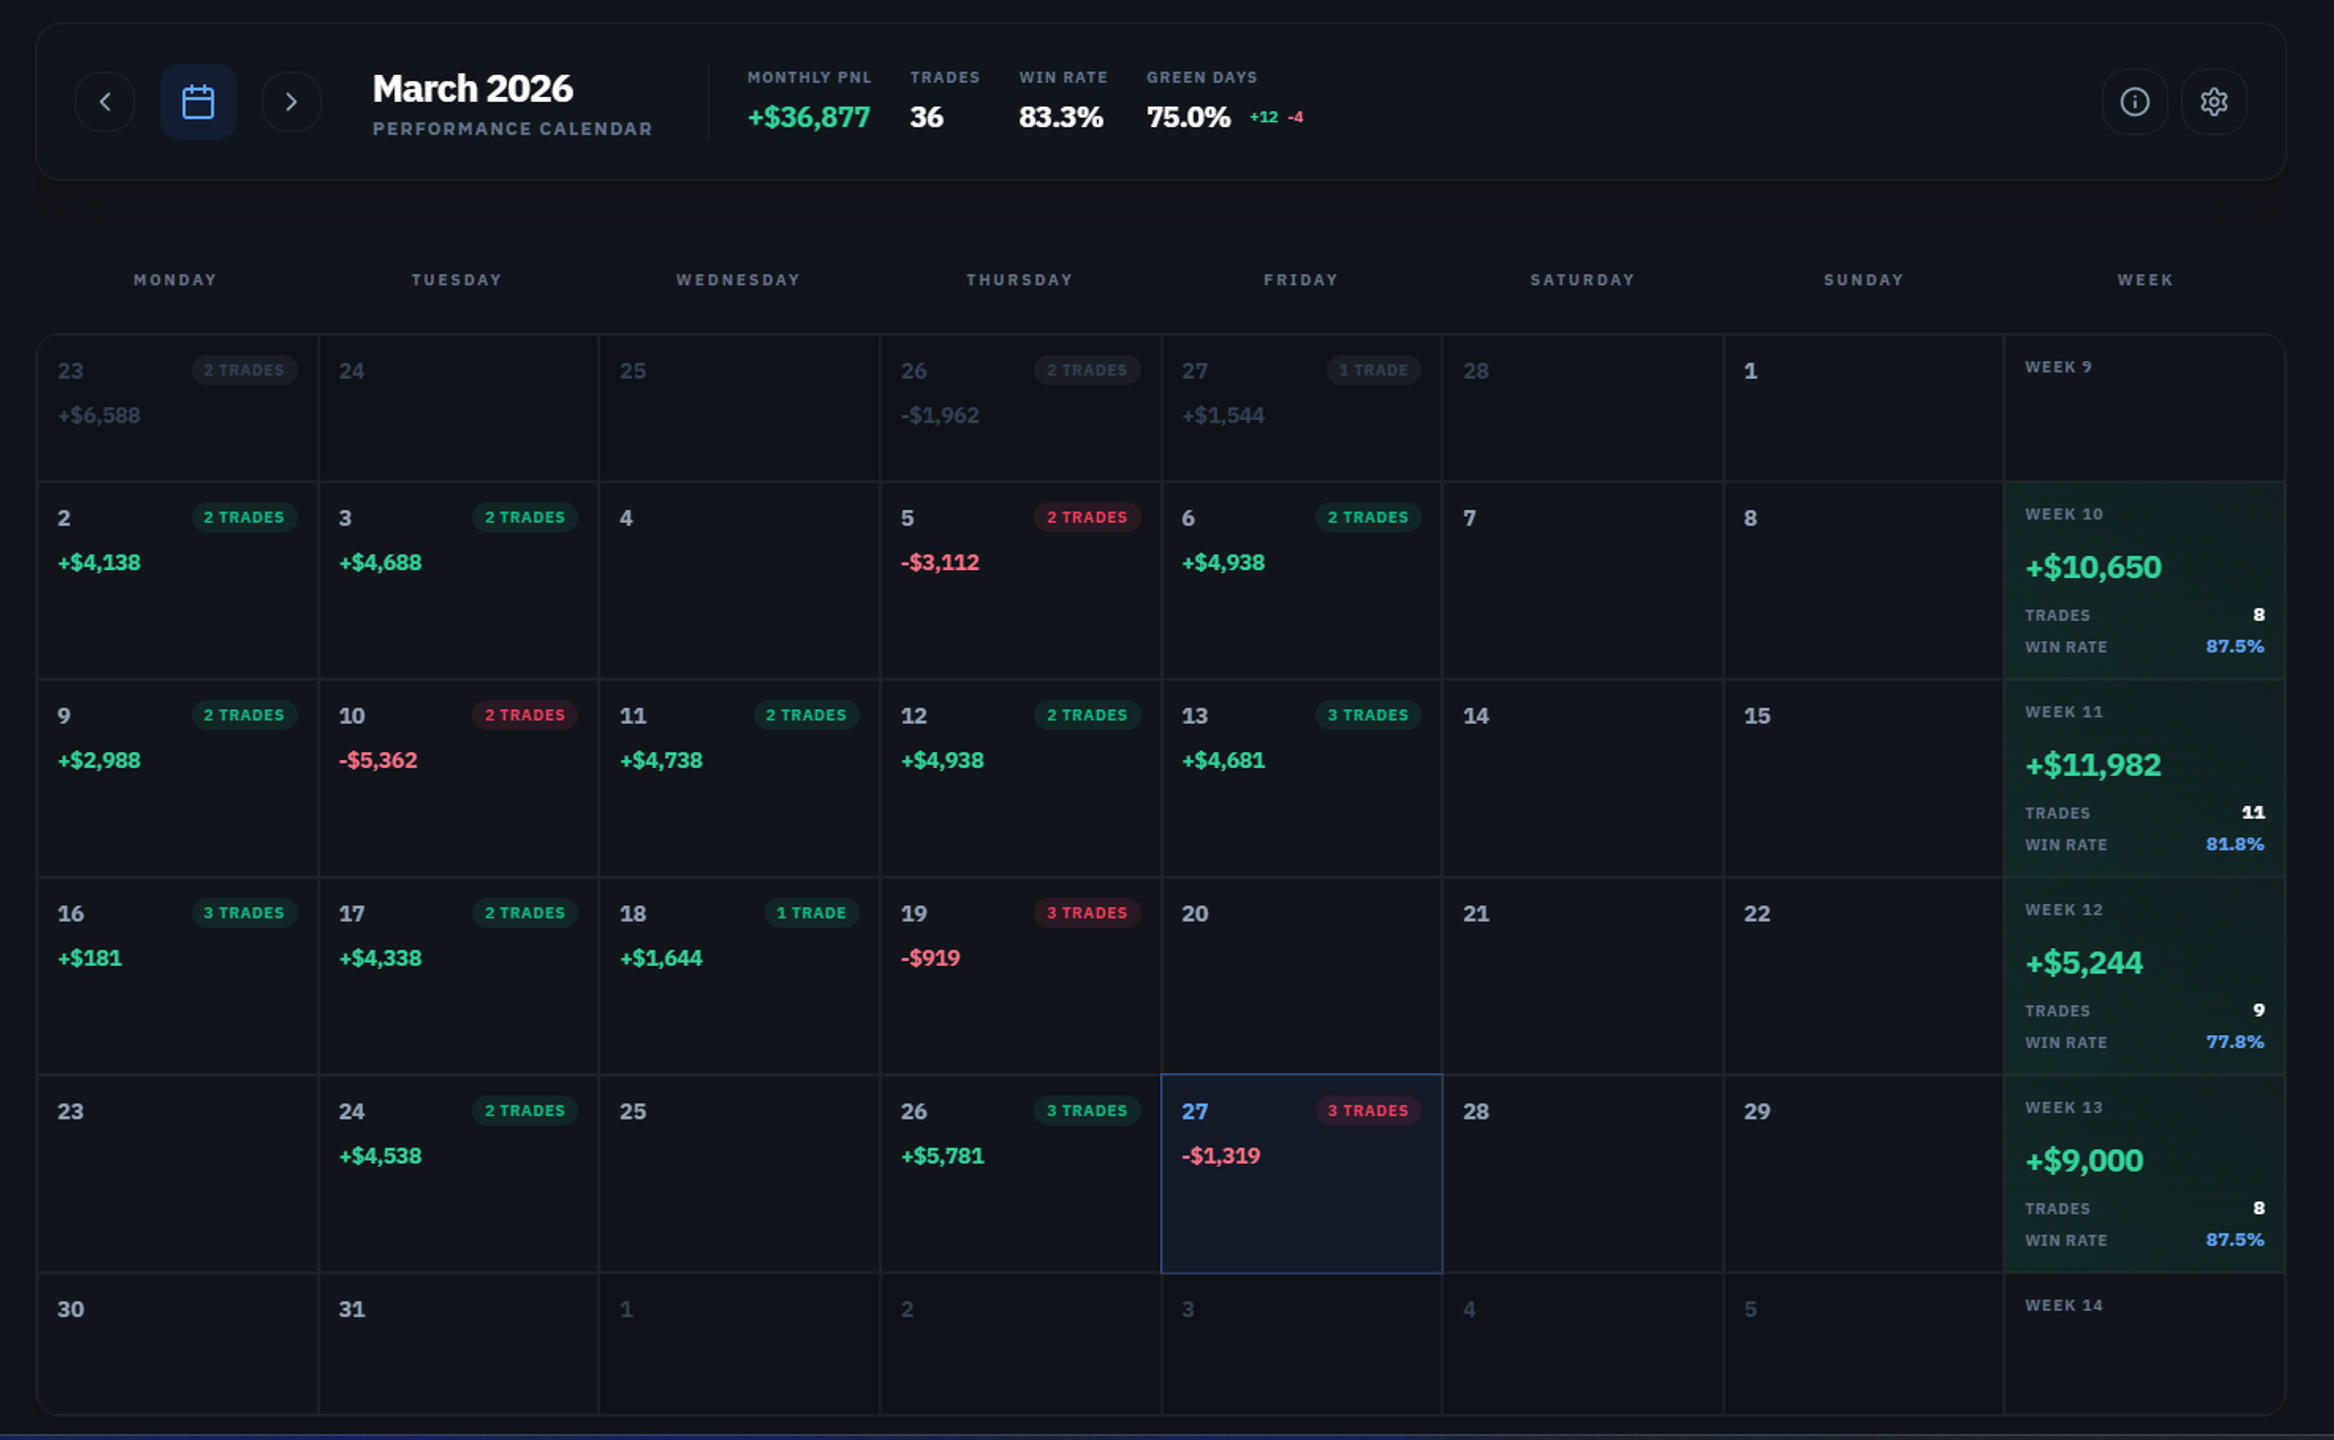Select the empty March 31 cell

click(x=458, y=1343)
